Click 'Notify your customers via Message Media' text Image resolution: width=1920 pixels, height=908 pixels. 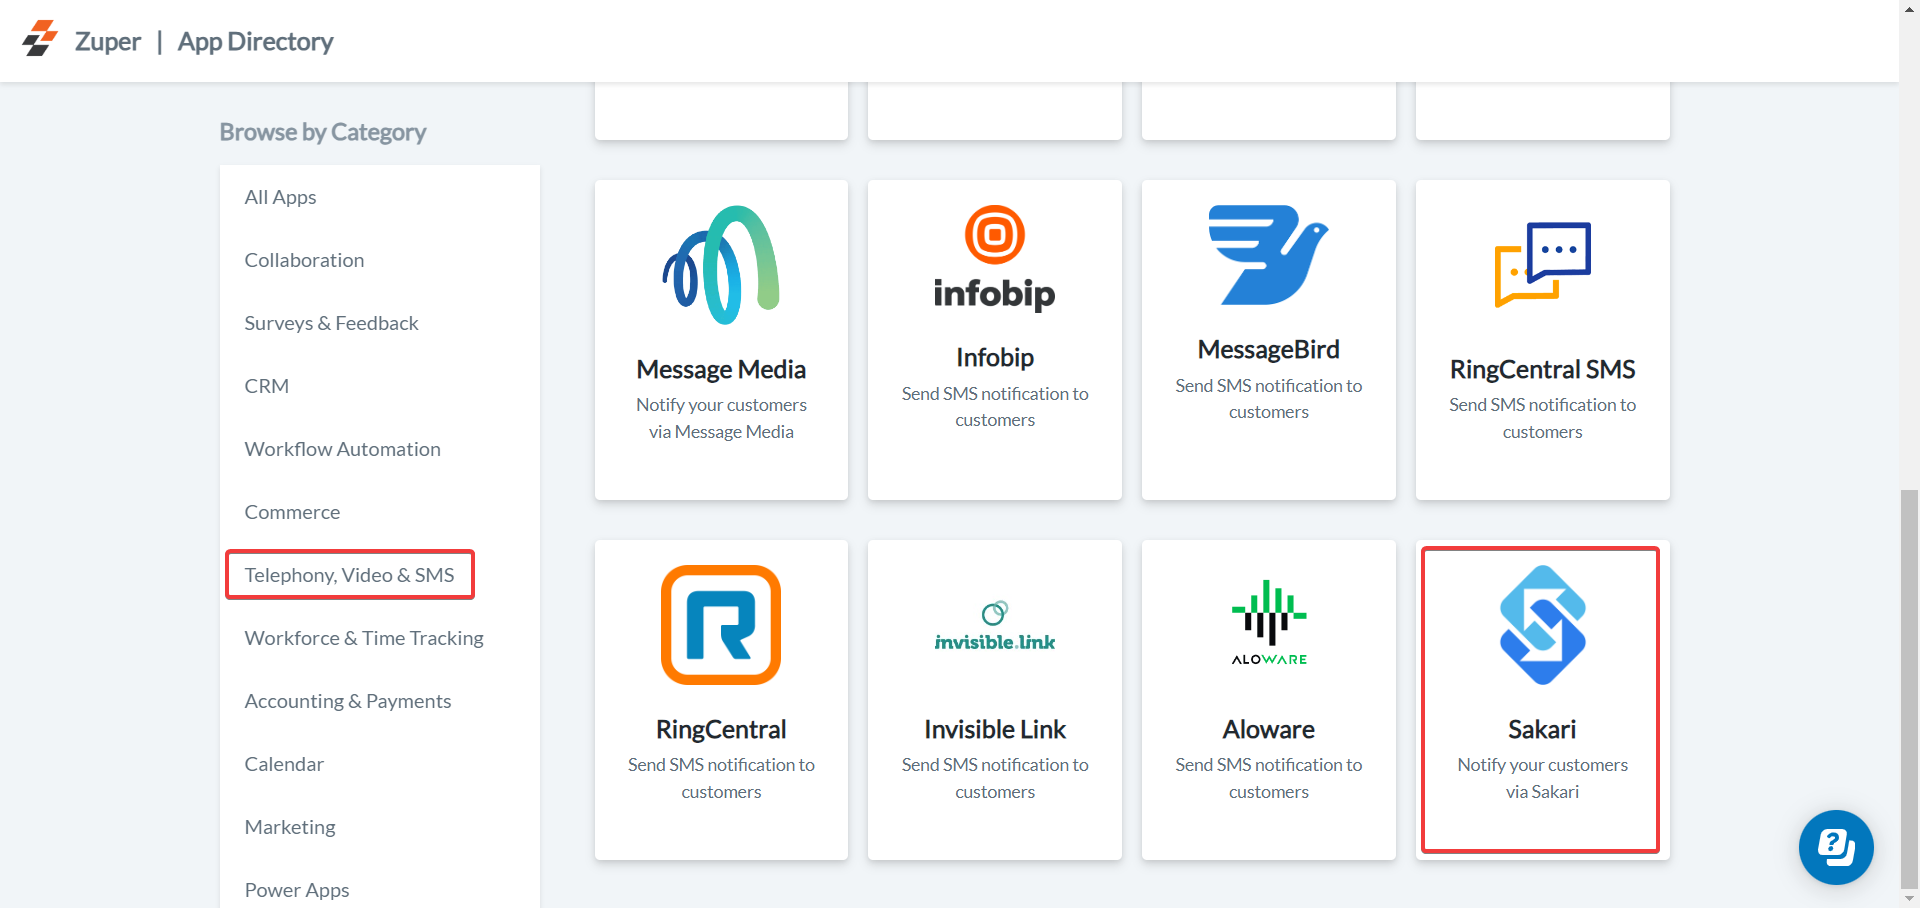tap(721, 418)
